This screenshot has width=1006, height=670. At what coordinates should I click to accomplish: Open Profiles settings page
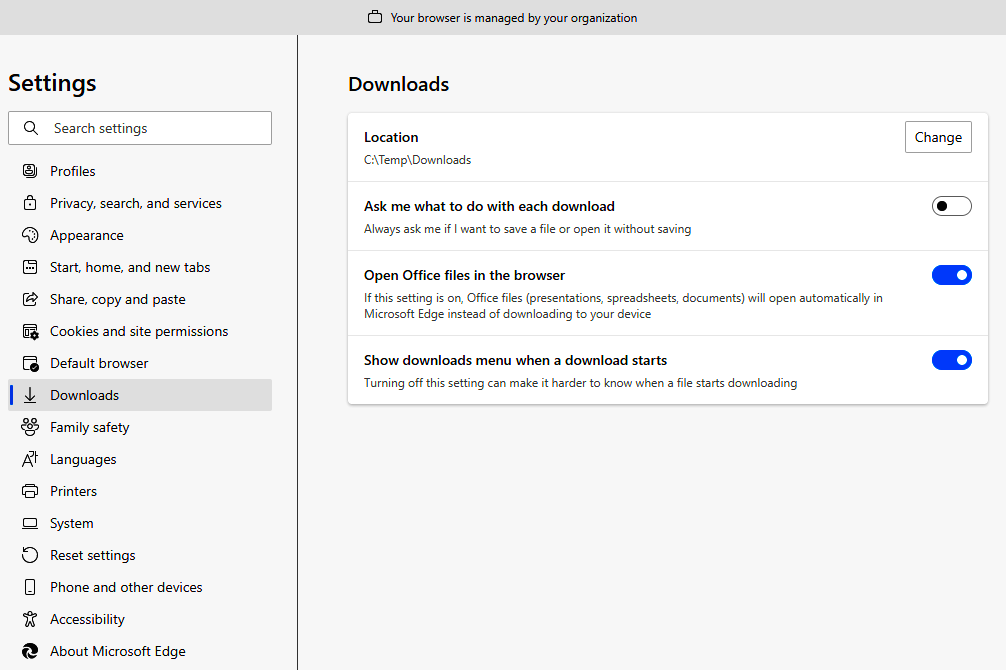click(140, 171)
